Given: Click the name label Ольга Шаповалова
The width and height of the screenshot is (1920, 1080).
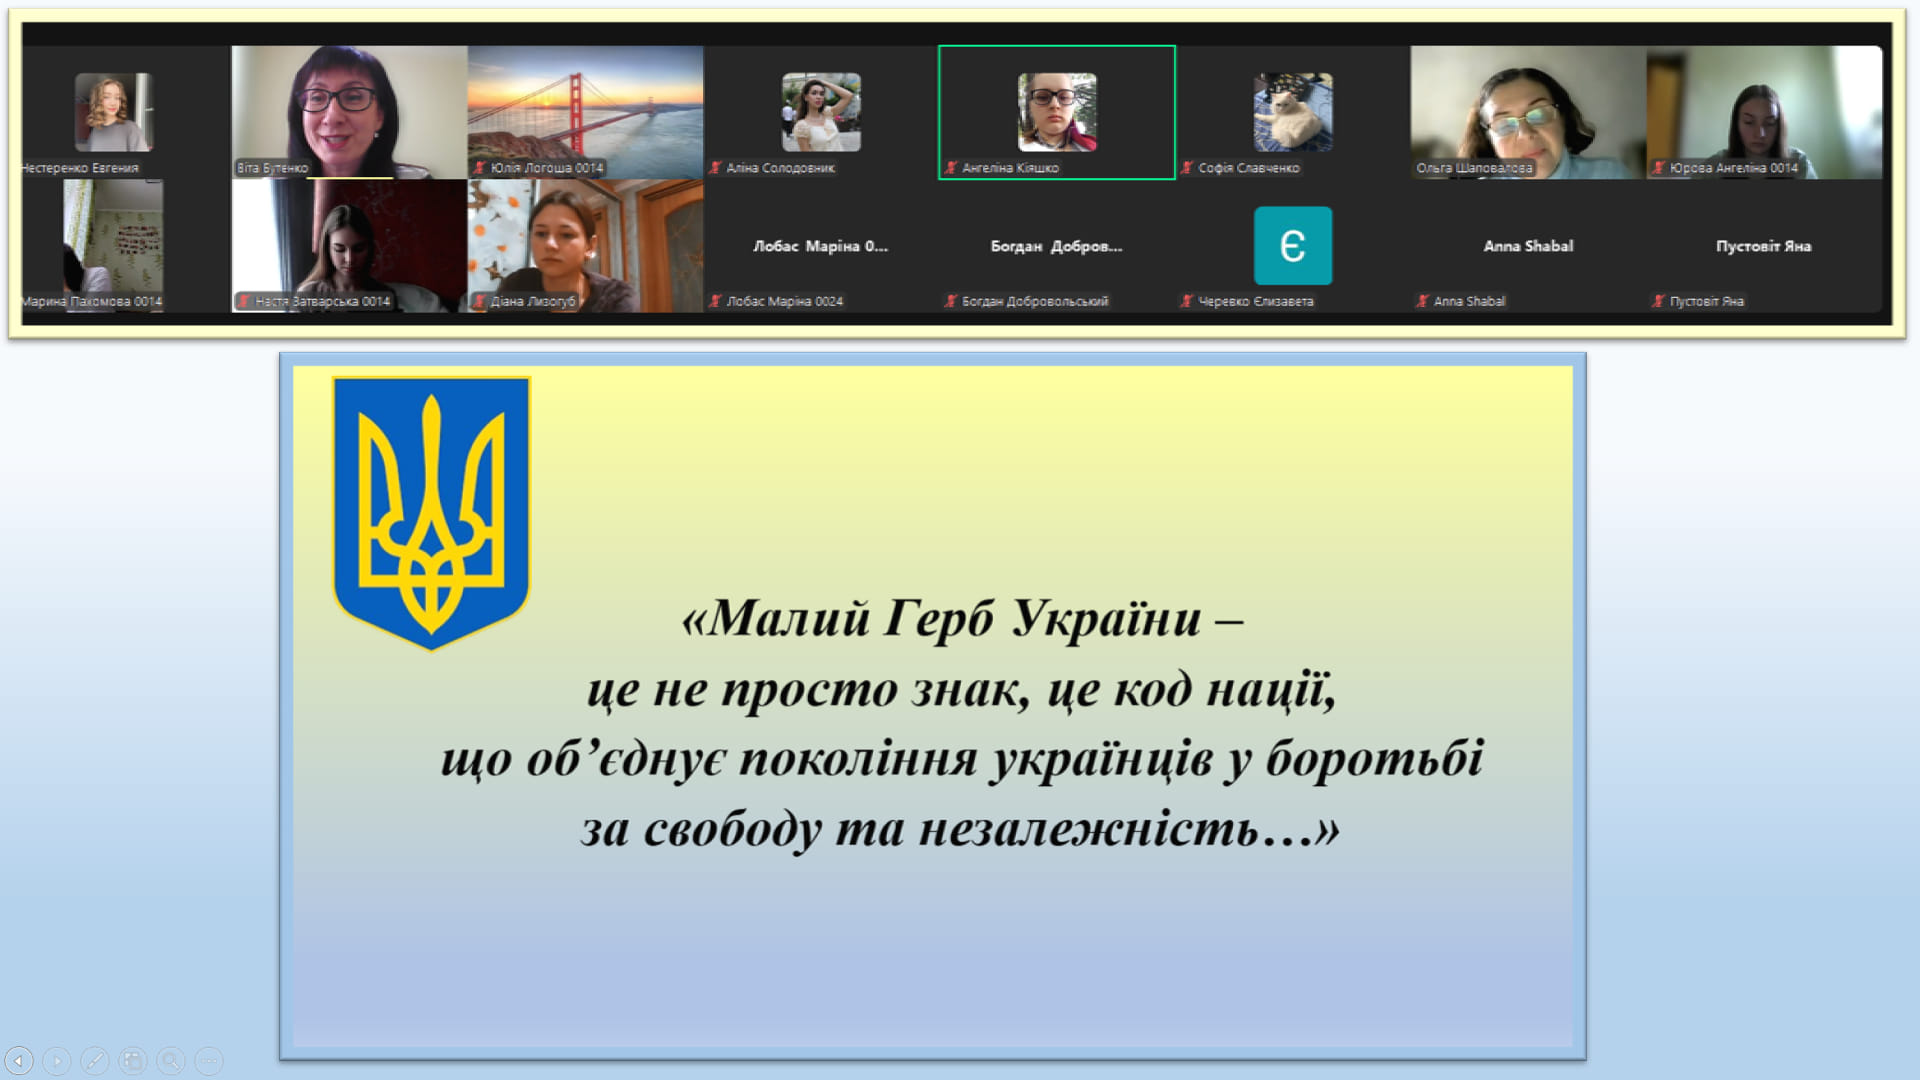Looking at the screenshot, I should pyautogui.click(x=1474, y=168).
